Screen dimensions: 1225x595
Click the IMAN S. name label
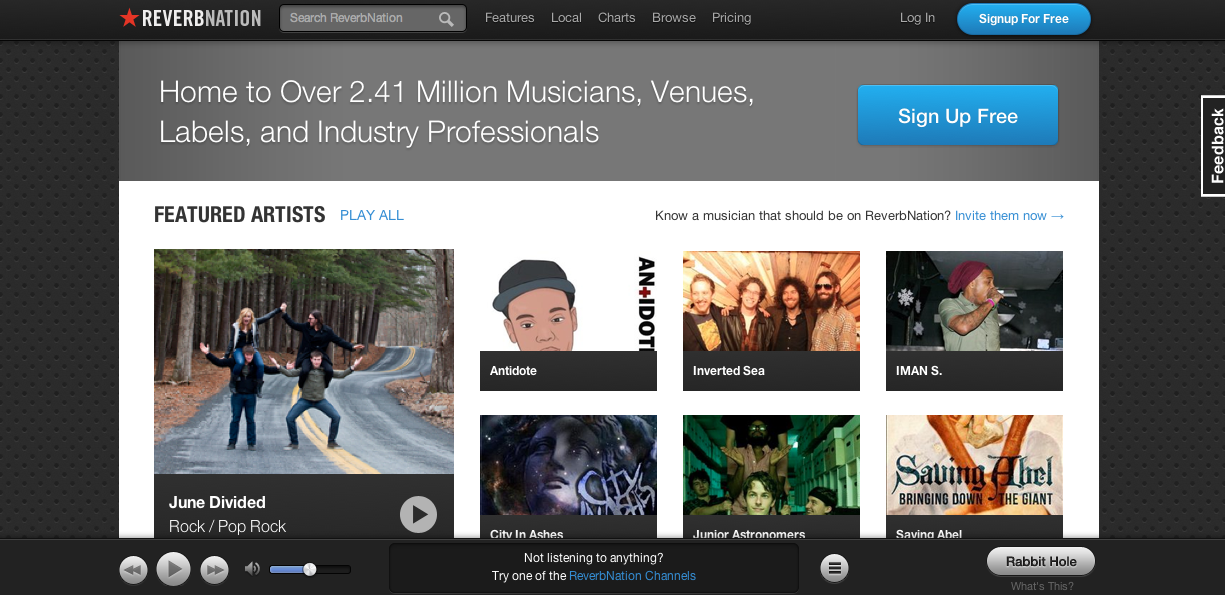(919, 371)
